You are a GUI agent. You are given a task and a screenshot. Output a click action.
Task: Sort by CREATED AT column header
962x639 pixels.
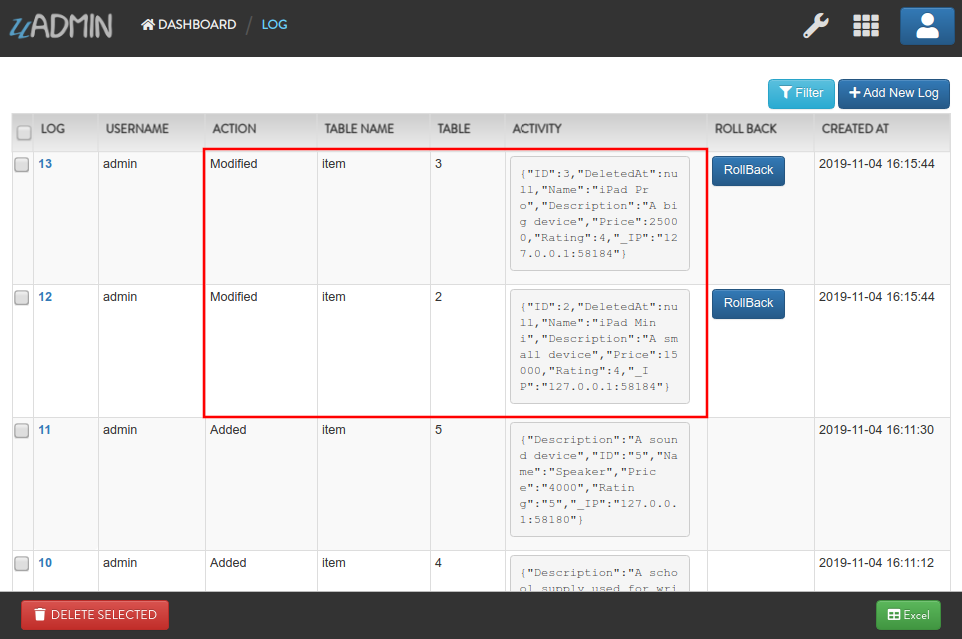click(x=855, y=129)
